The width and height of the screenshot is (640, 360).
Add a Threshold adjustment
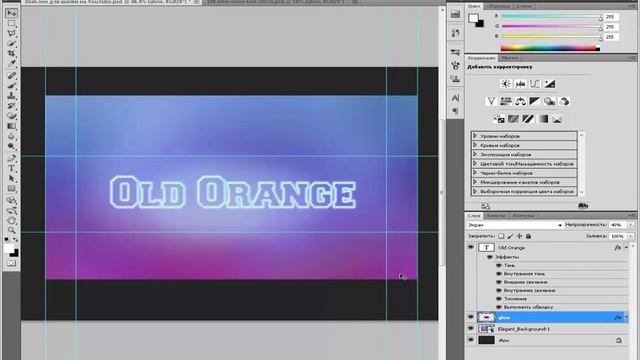point(528,119)
